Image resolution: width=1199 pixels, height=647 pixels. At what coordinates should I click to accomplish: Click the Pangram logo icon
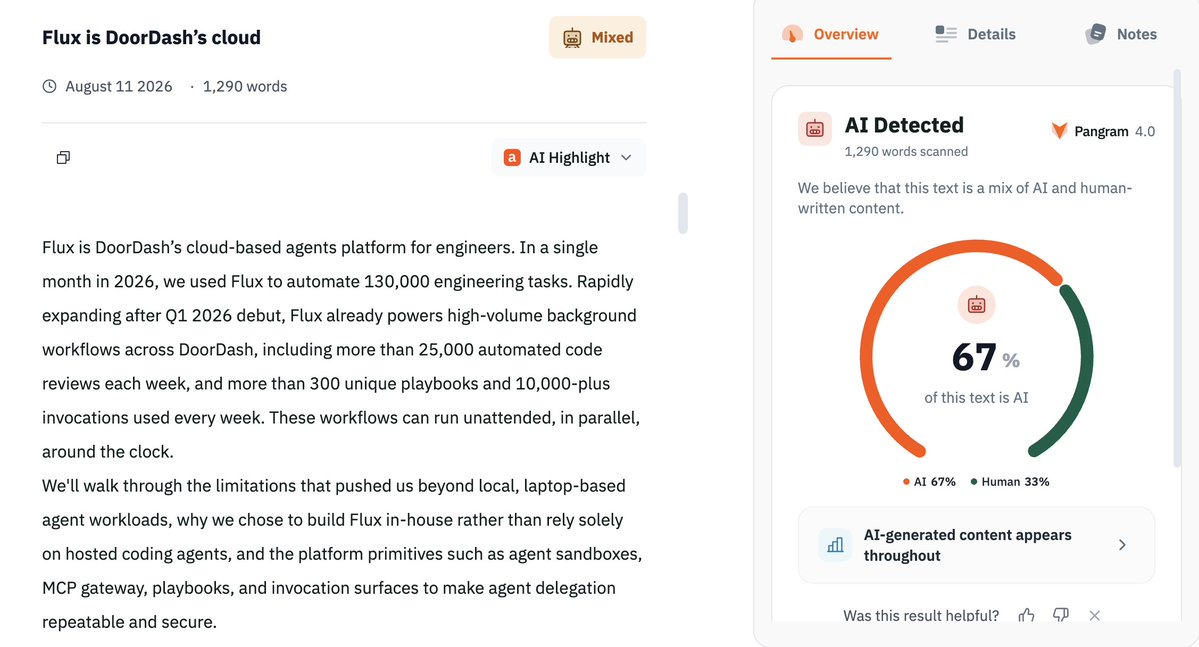1059,131
